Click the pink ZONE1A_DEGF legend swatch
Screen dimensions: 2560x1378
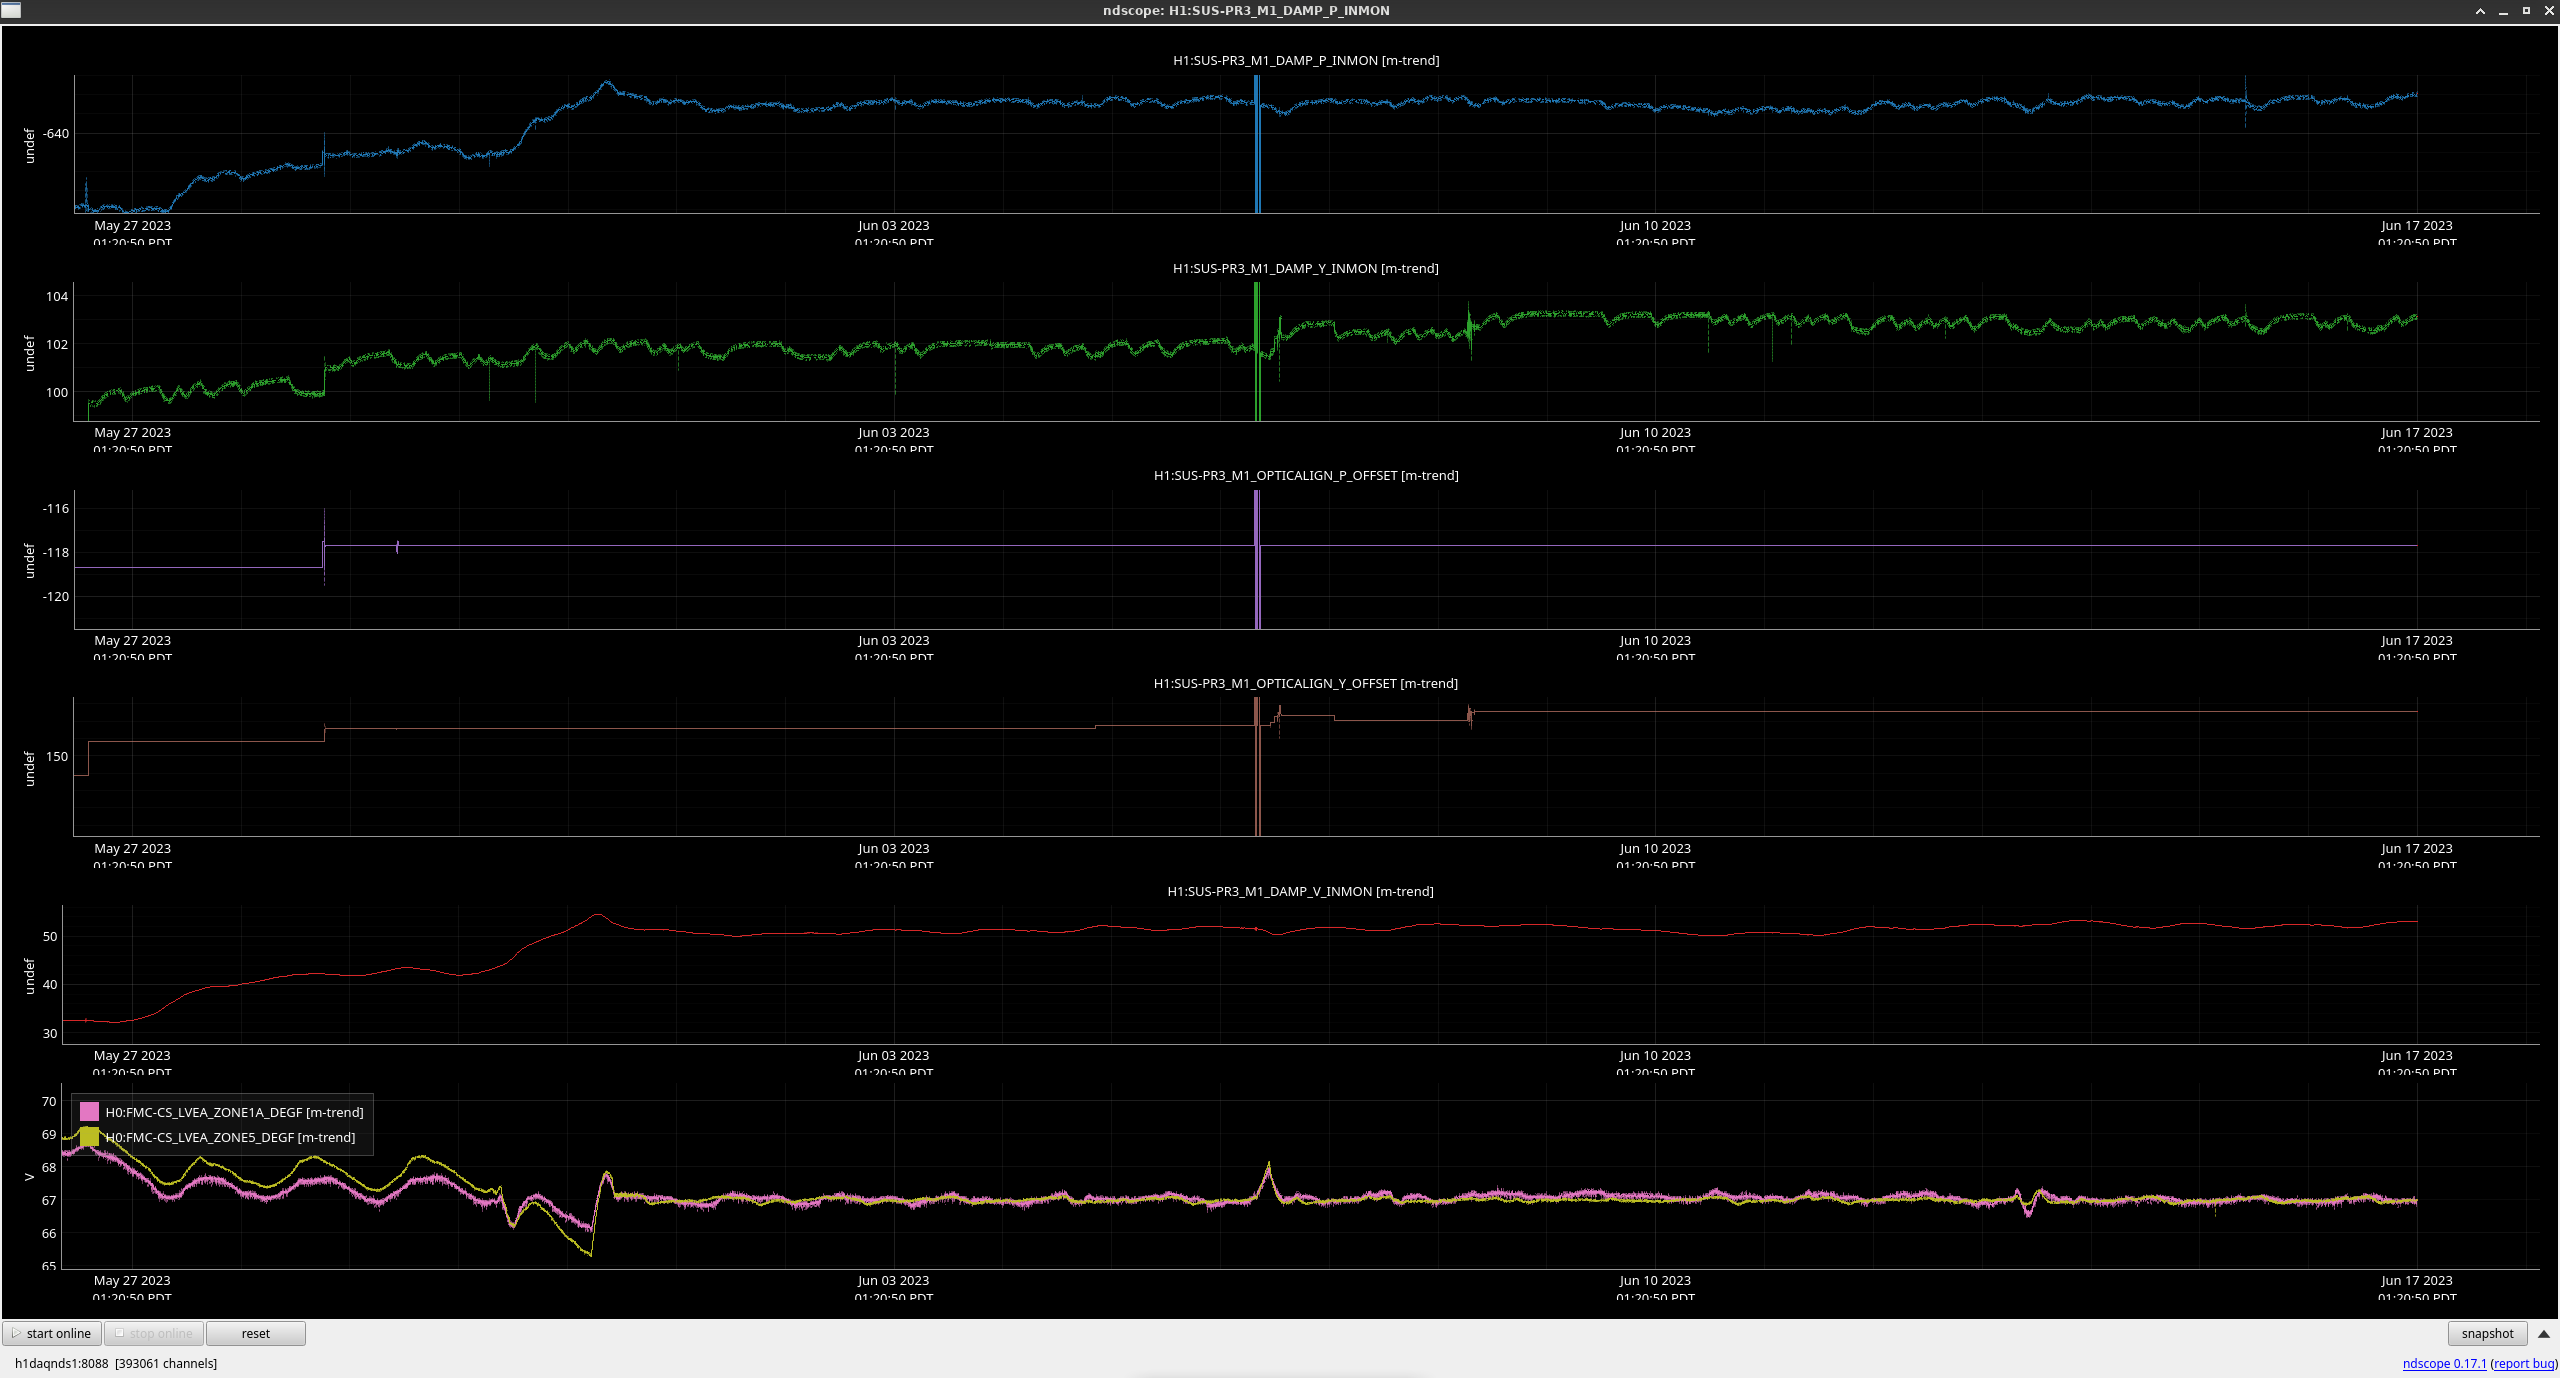click(x=89, y=1112)
